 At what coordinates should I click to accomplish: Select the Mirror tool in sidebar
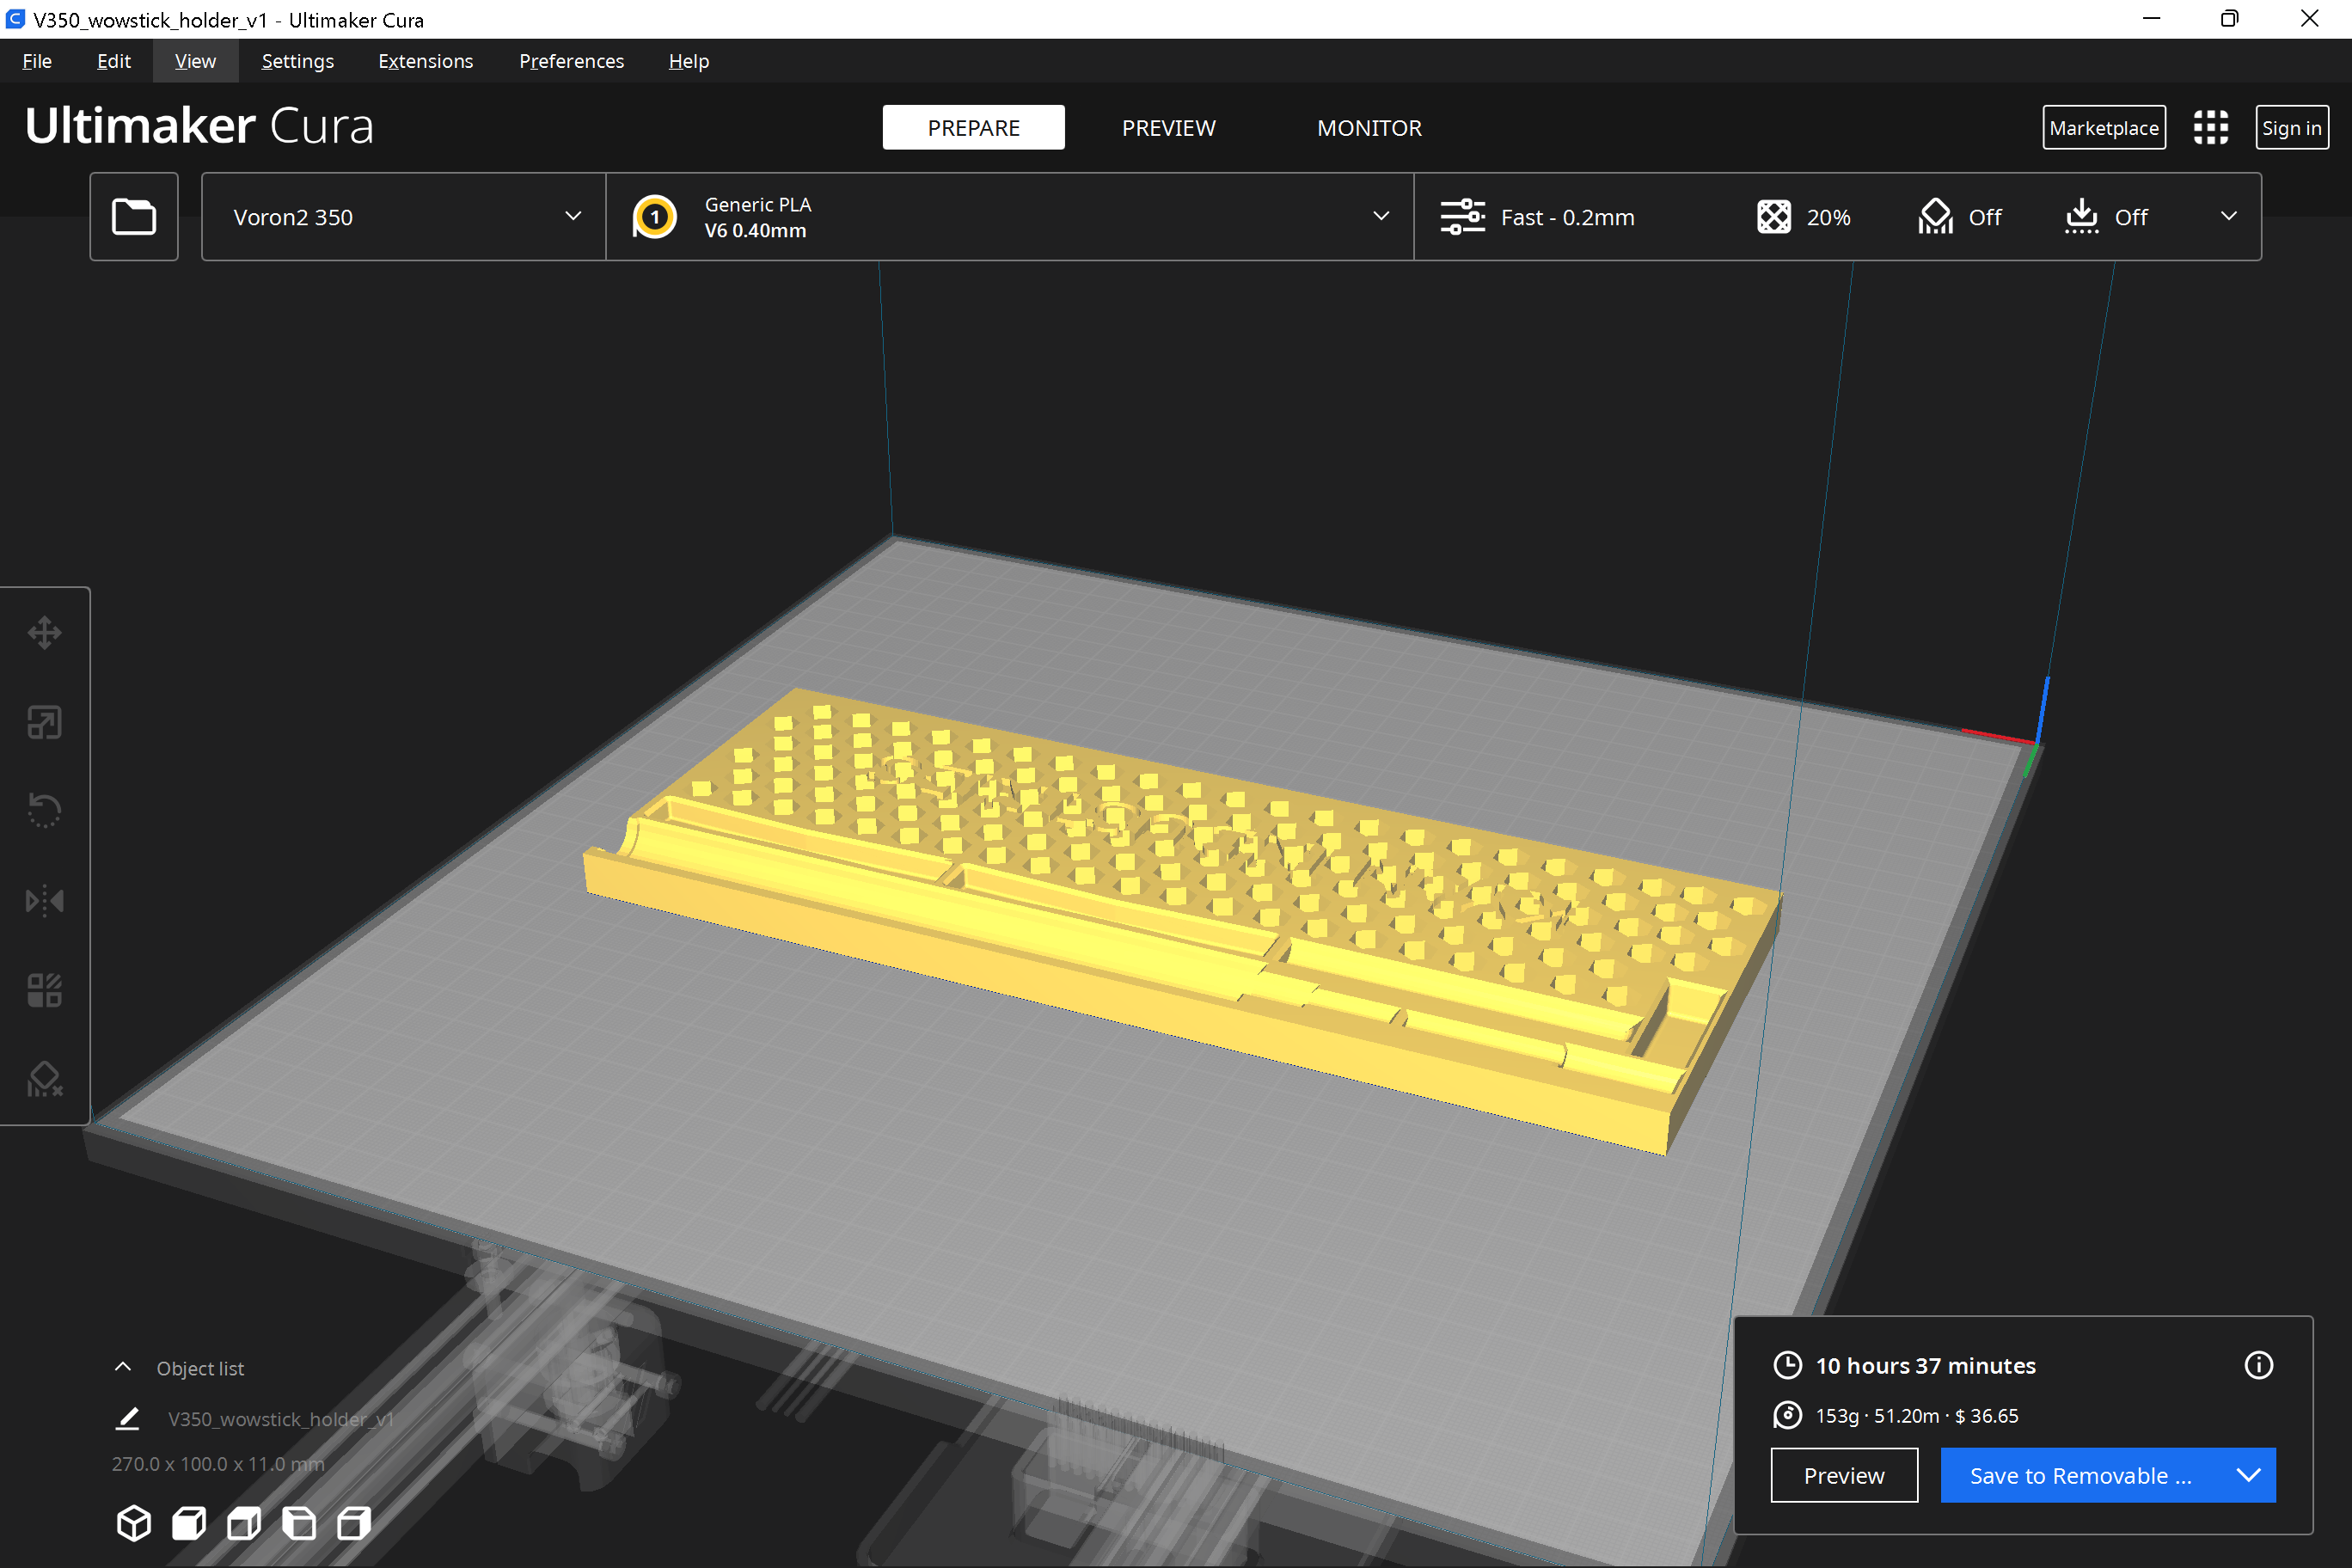coord(45,901)
